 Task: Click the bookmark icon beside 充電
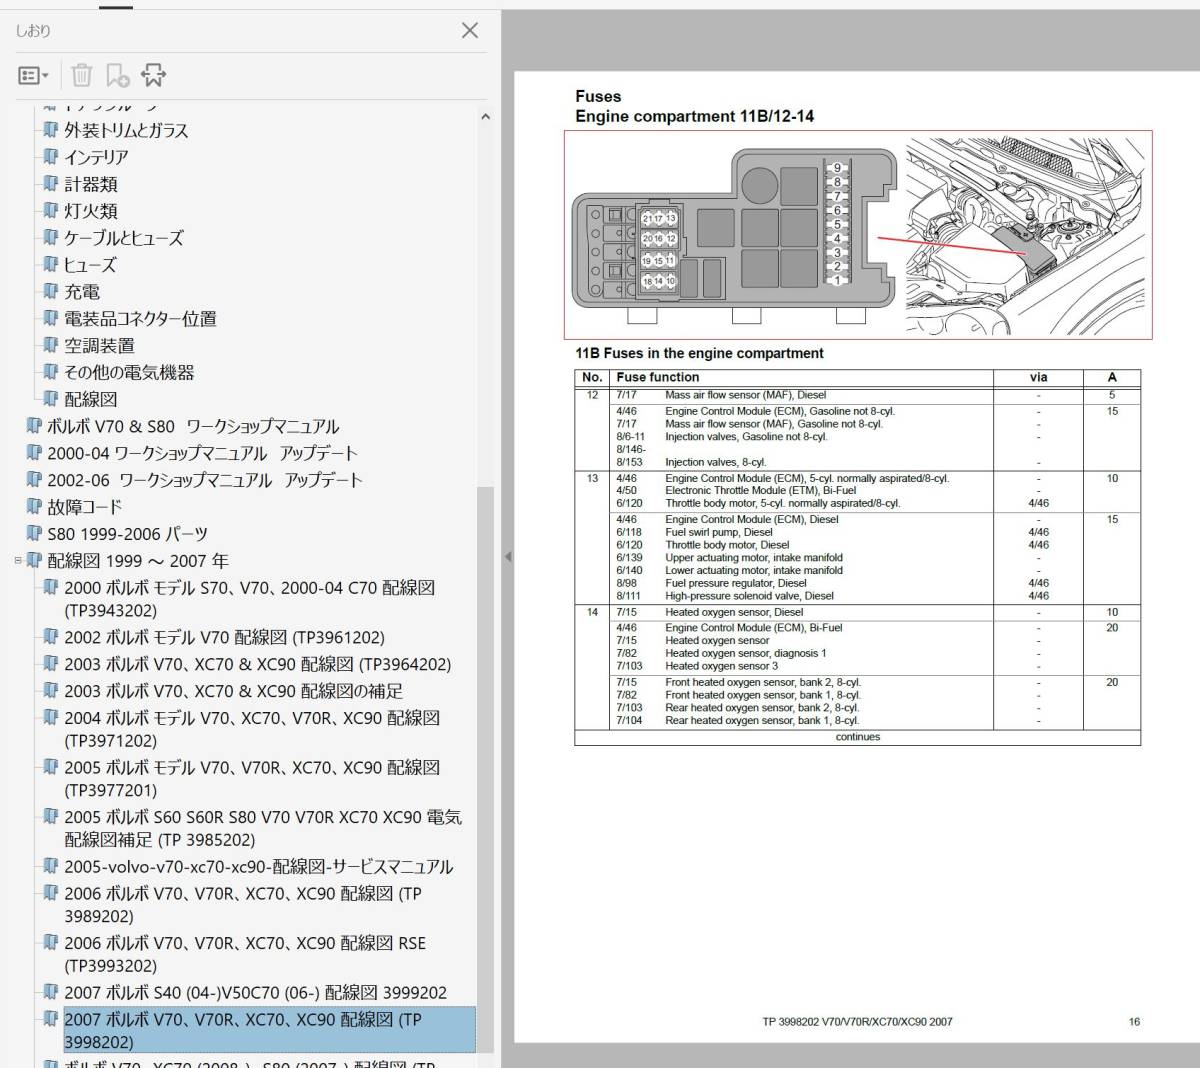pyautogui.click(x=50, y=292)
